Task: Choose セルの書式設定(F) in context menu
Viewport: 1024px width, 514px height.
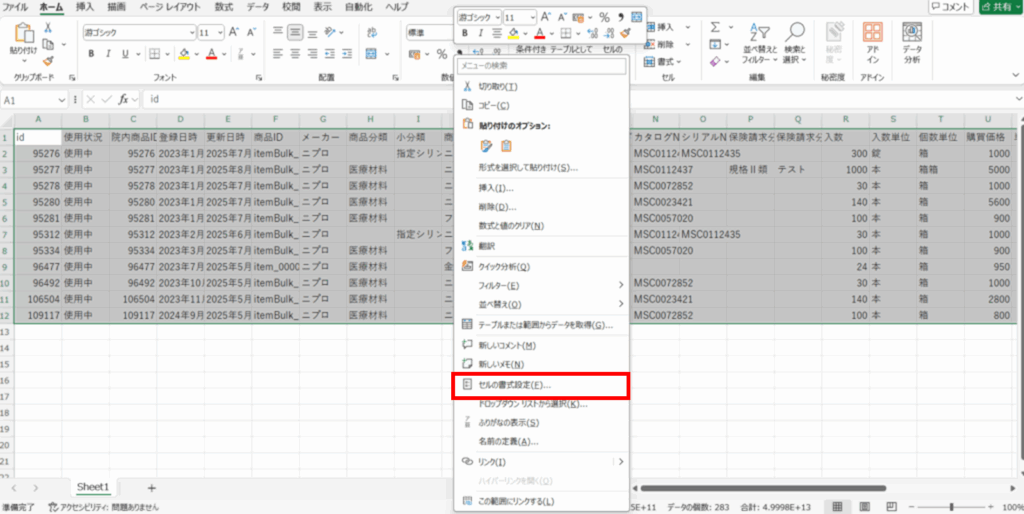Action: (541, 385)
